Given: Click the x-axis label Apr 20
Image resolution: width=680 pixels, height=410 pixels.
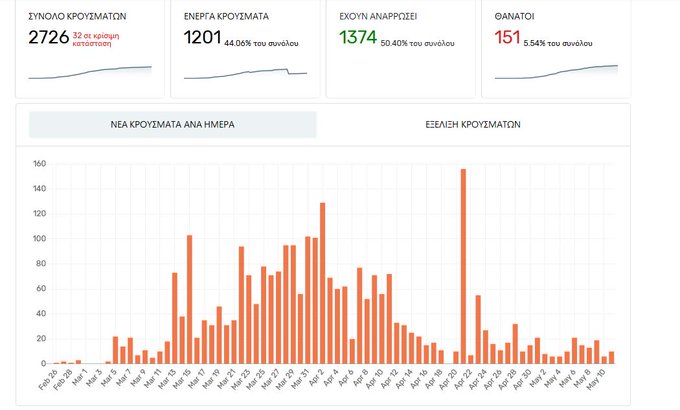Looking at the screenshot, I should pyautogui.click(x=447, y=380).
